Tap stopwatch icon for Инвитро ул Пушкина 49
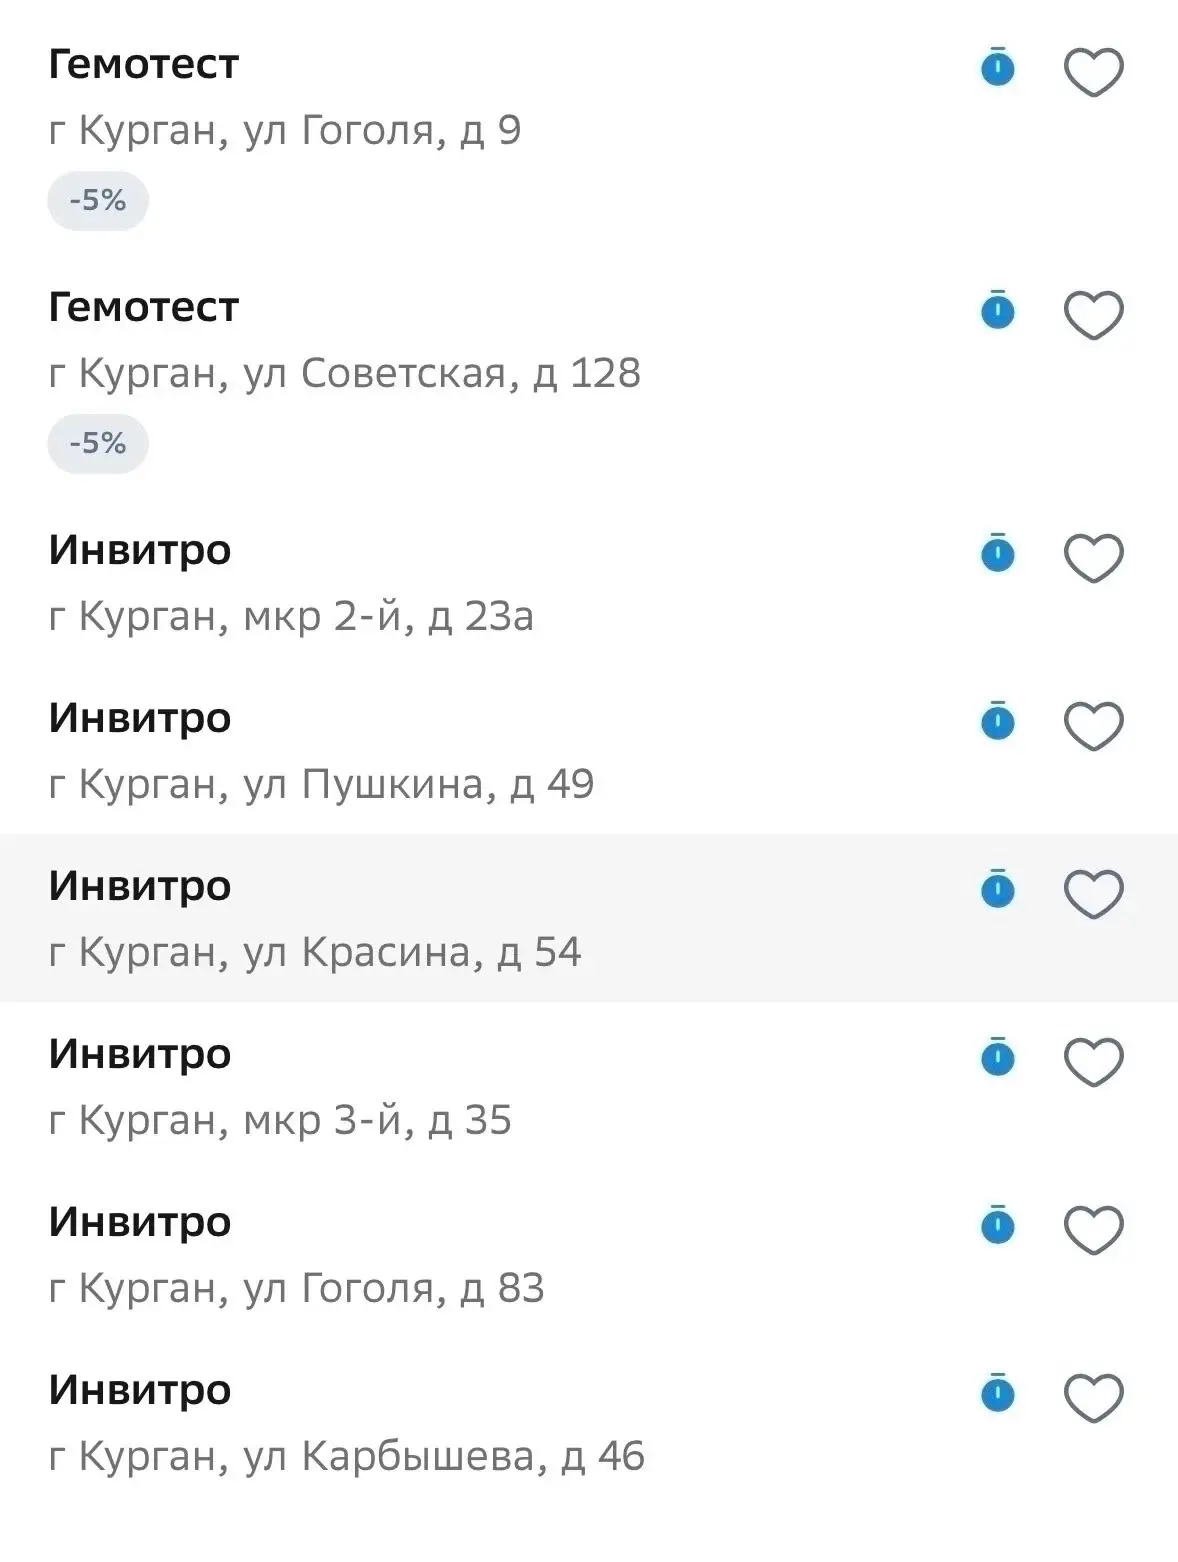 coord(998,721)
